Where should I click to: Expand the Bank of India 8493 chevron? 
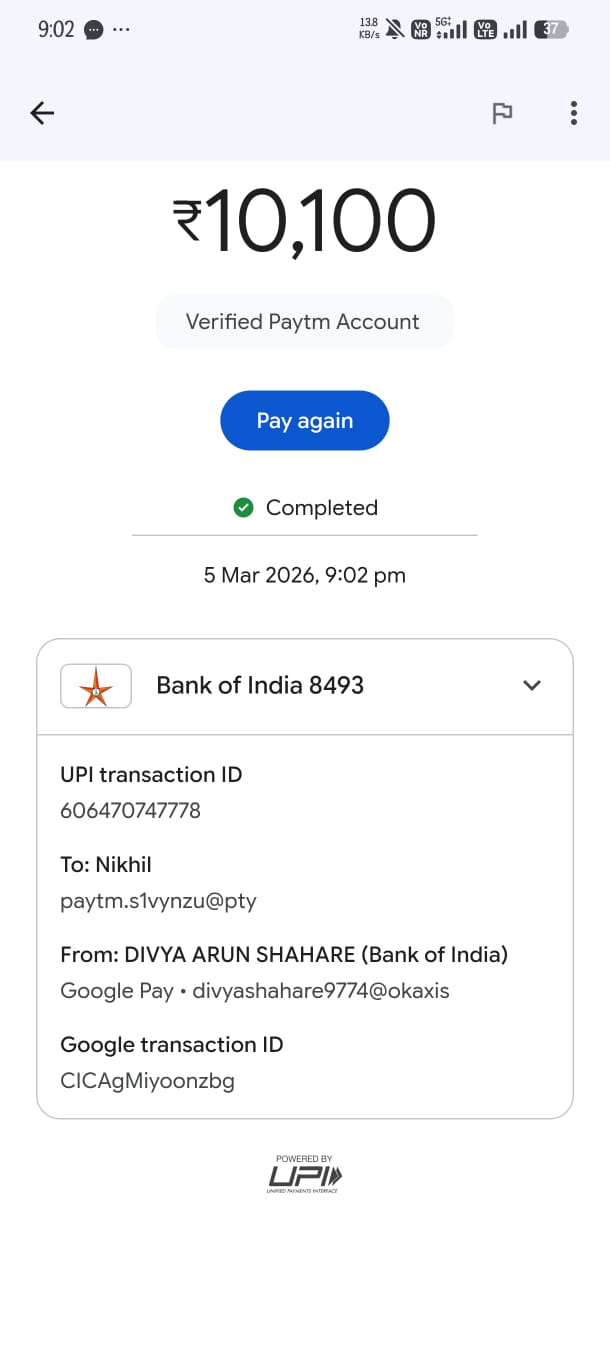(x=532, y=685)
